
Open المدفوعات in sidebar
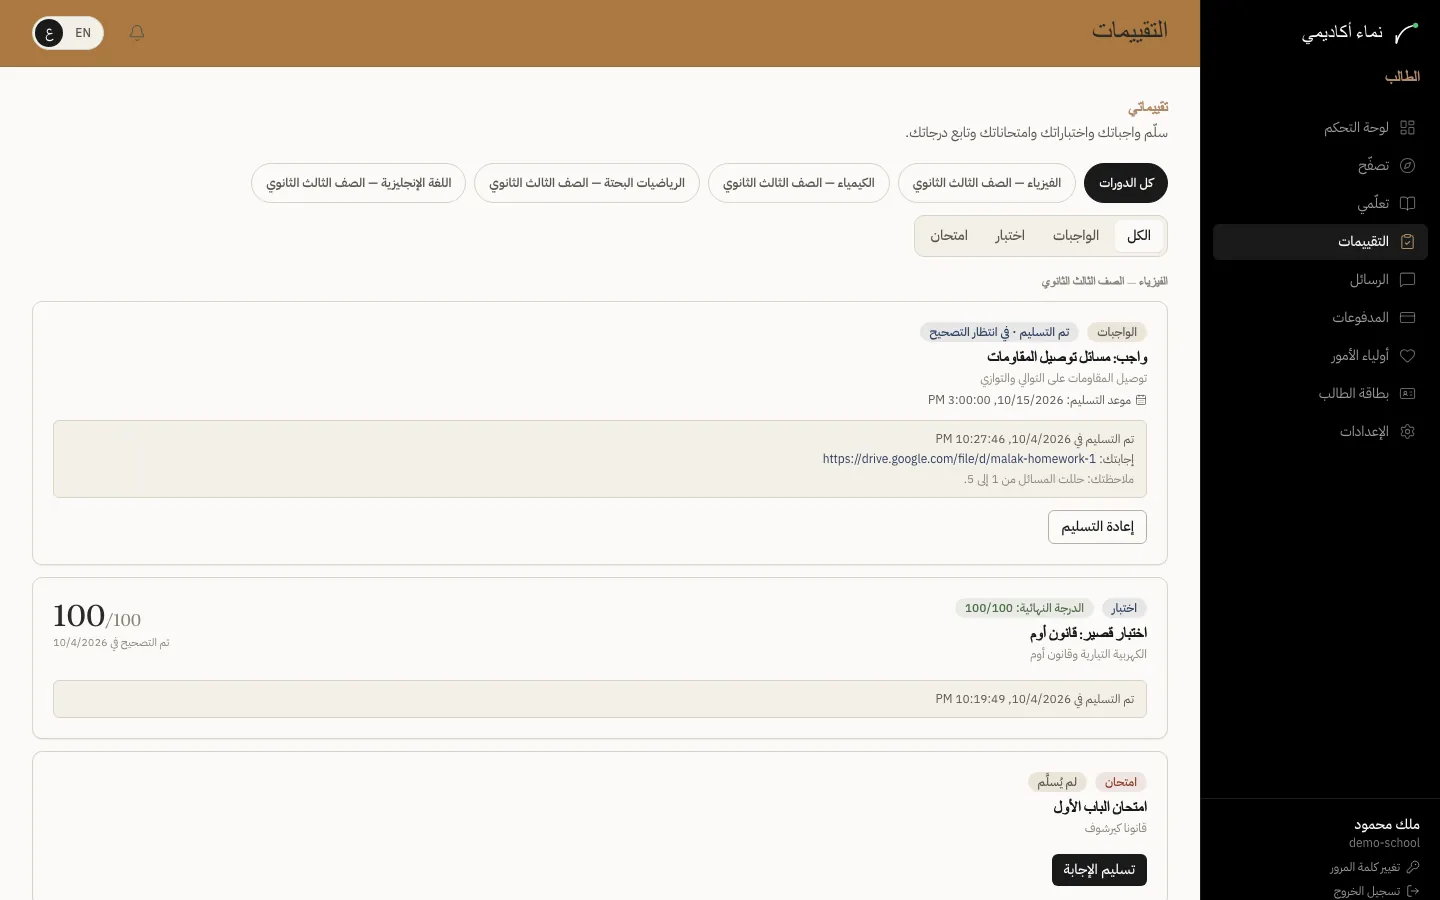click(1320, 318)
